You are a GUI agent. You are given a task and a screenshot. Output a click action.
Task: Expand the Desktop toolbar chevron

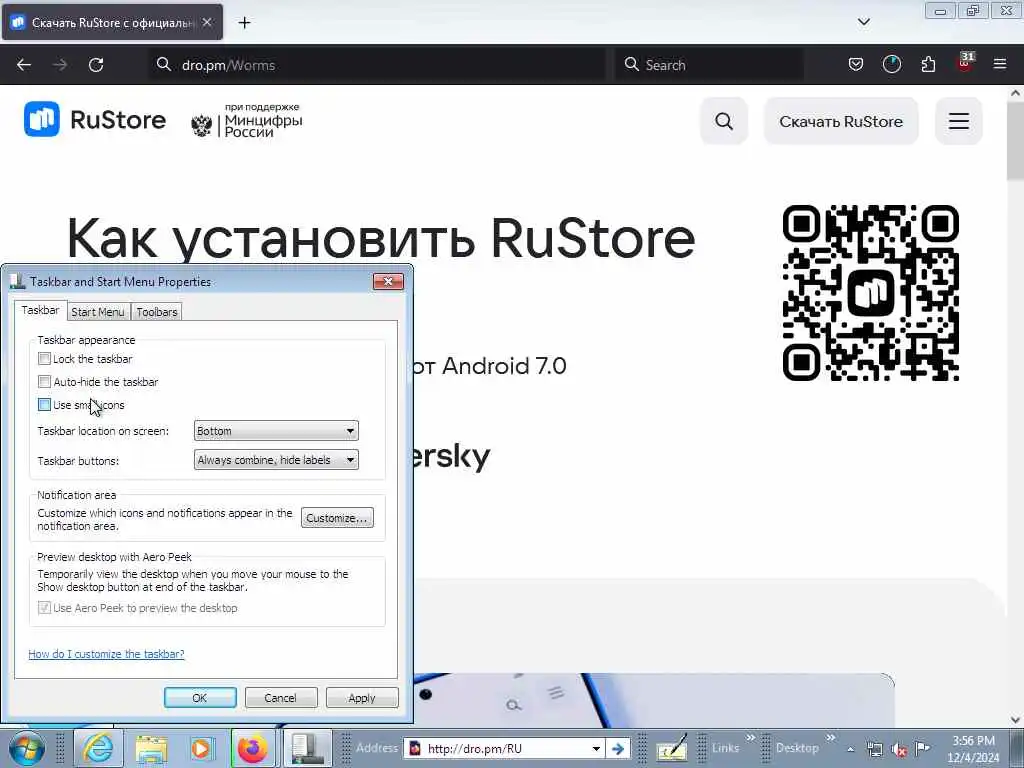(831, 739)
